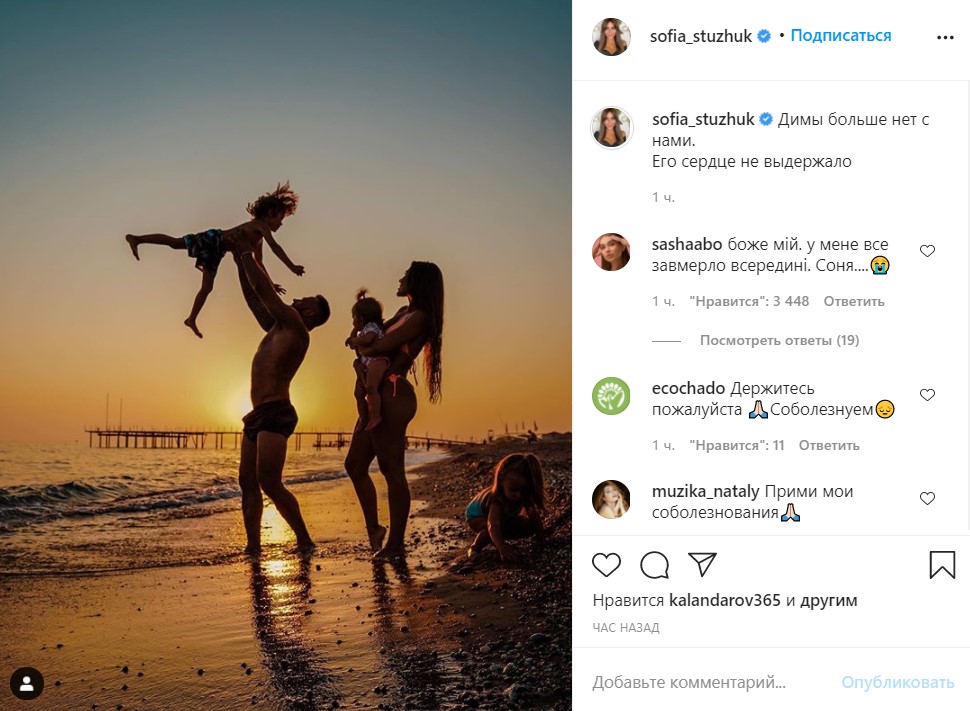
Task: Reply to the ecochado comment
Action: tap(829, 445)
